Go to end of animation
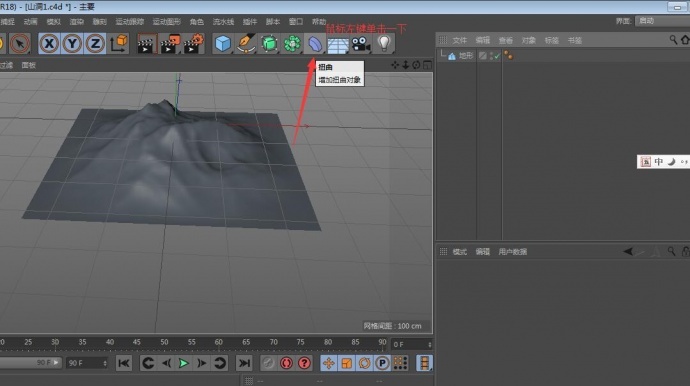 pyautogui.click(x=244, y=363)
